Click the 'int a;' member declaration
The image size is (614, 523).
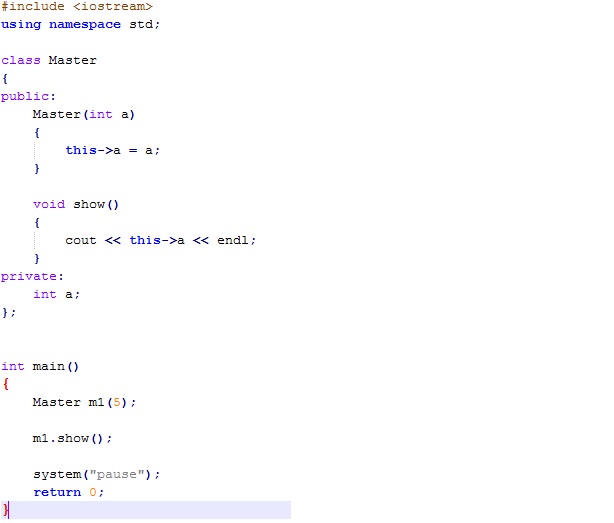pyautogui.click(x=57, y=294)
